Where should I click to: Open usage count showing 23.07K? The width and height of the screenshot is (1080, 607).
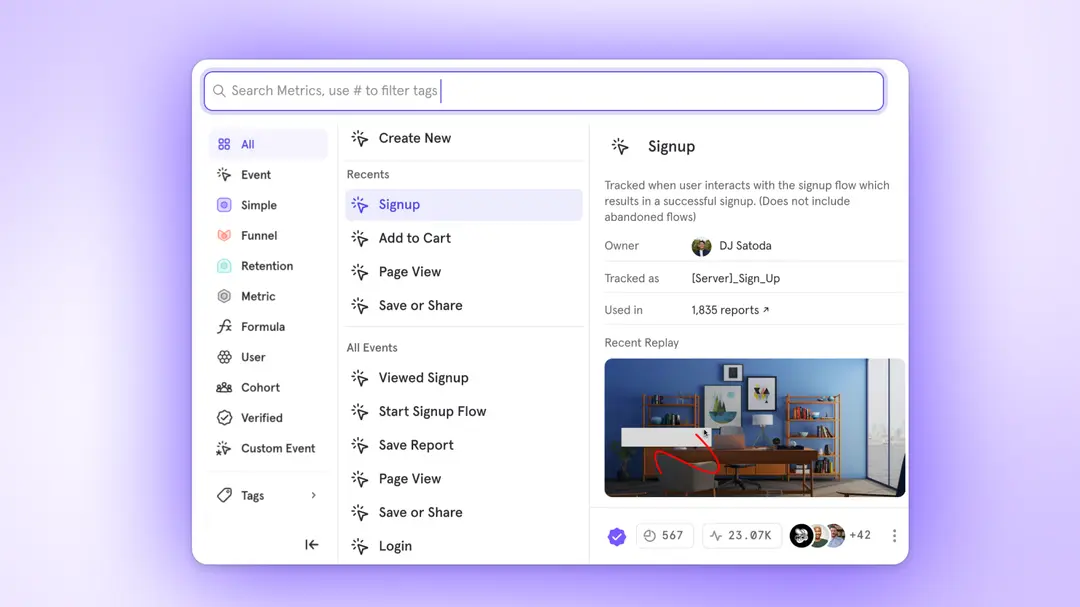click(x=742, y=535)
